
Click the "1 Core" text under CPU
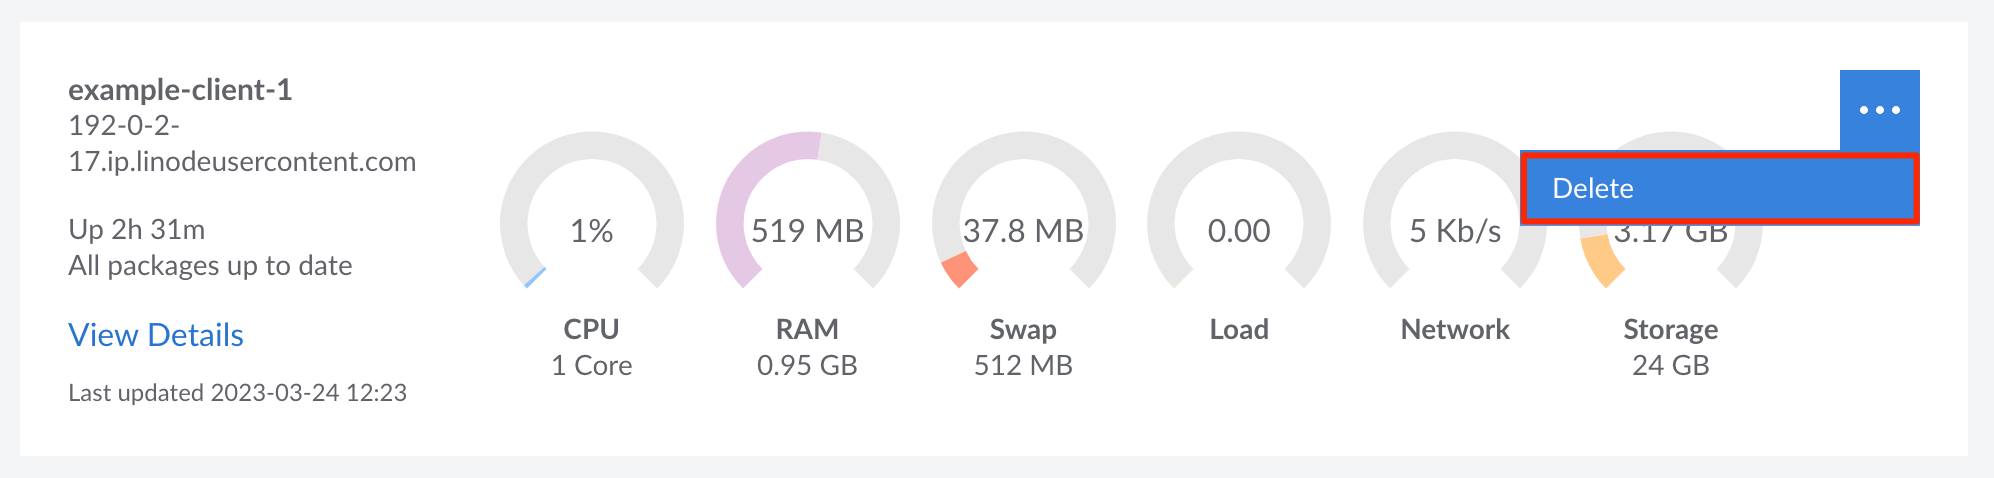[592, 365]
